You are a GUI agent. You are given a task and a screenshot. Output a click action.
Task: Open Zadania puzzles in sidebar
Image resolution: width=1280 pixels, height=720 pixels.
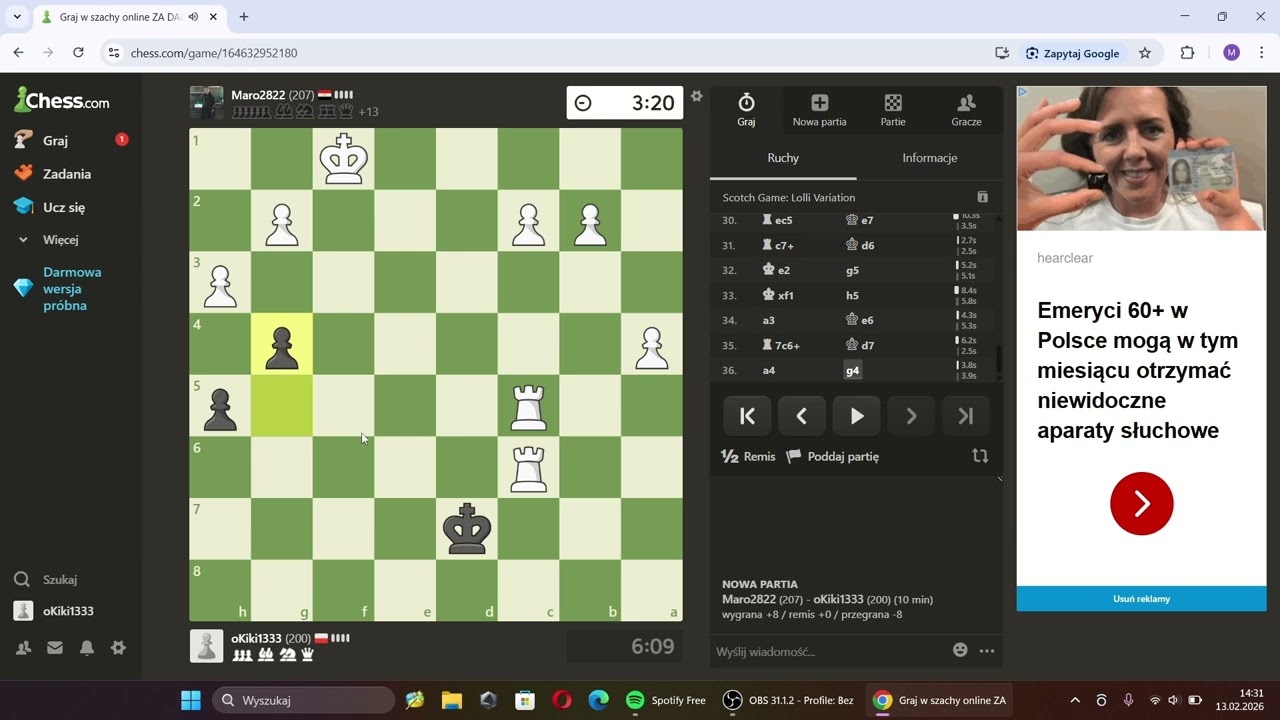(67, 174)
